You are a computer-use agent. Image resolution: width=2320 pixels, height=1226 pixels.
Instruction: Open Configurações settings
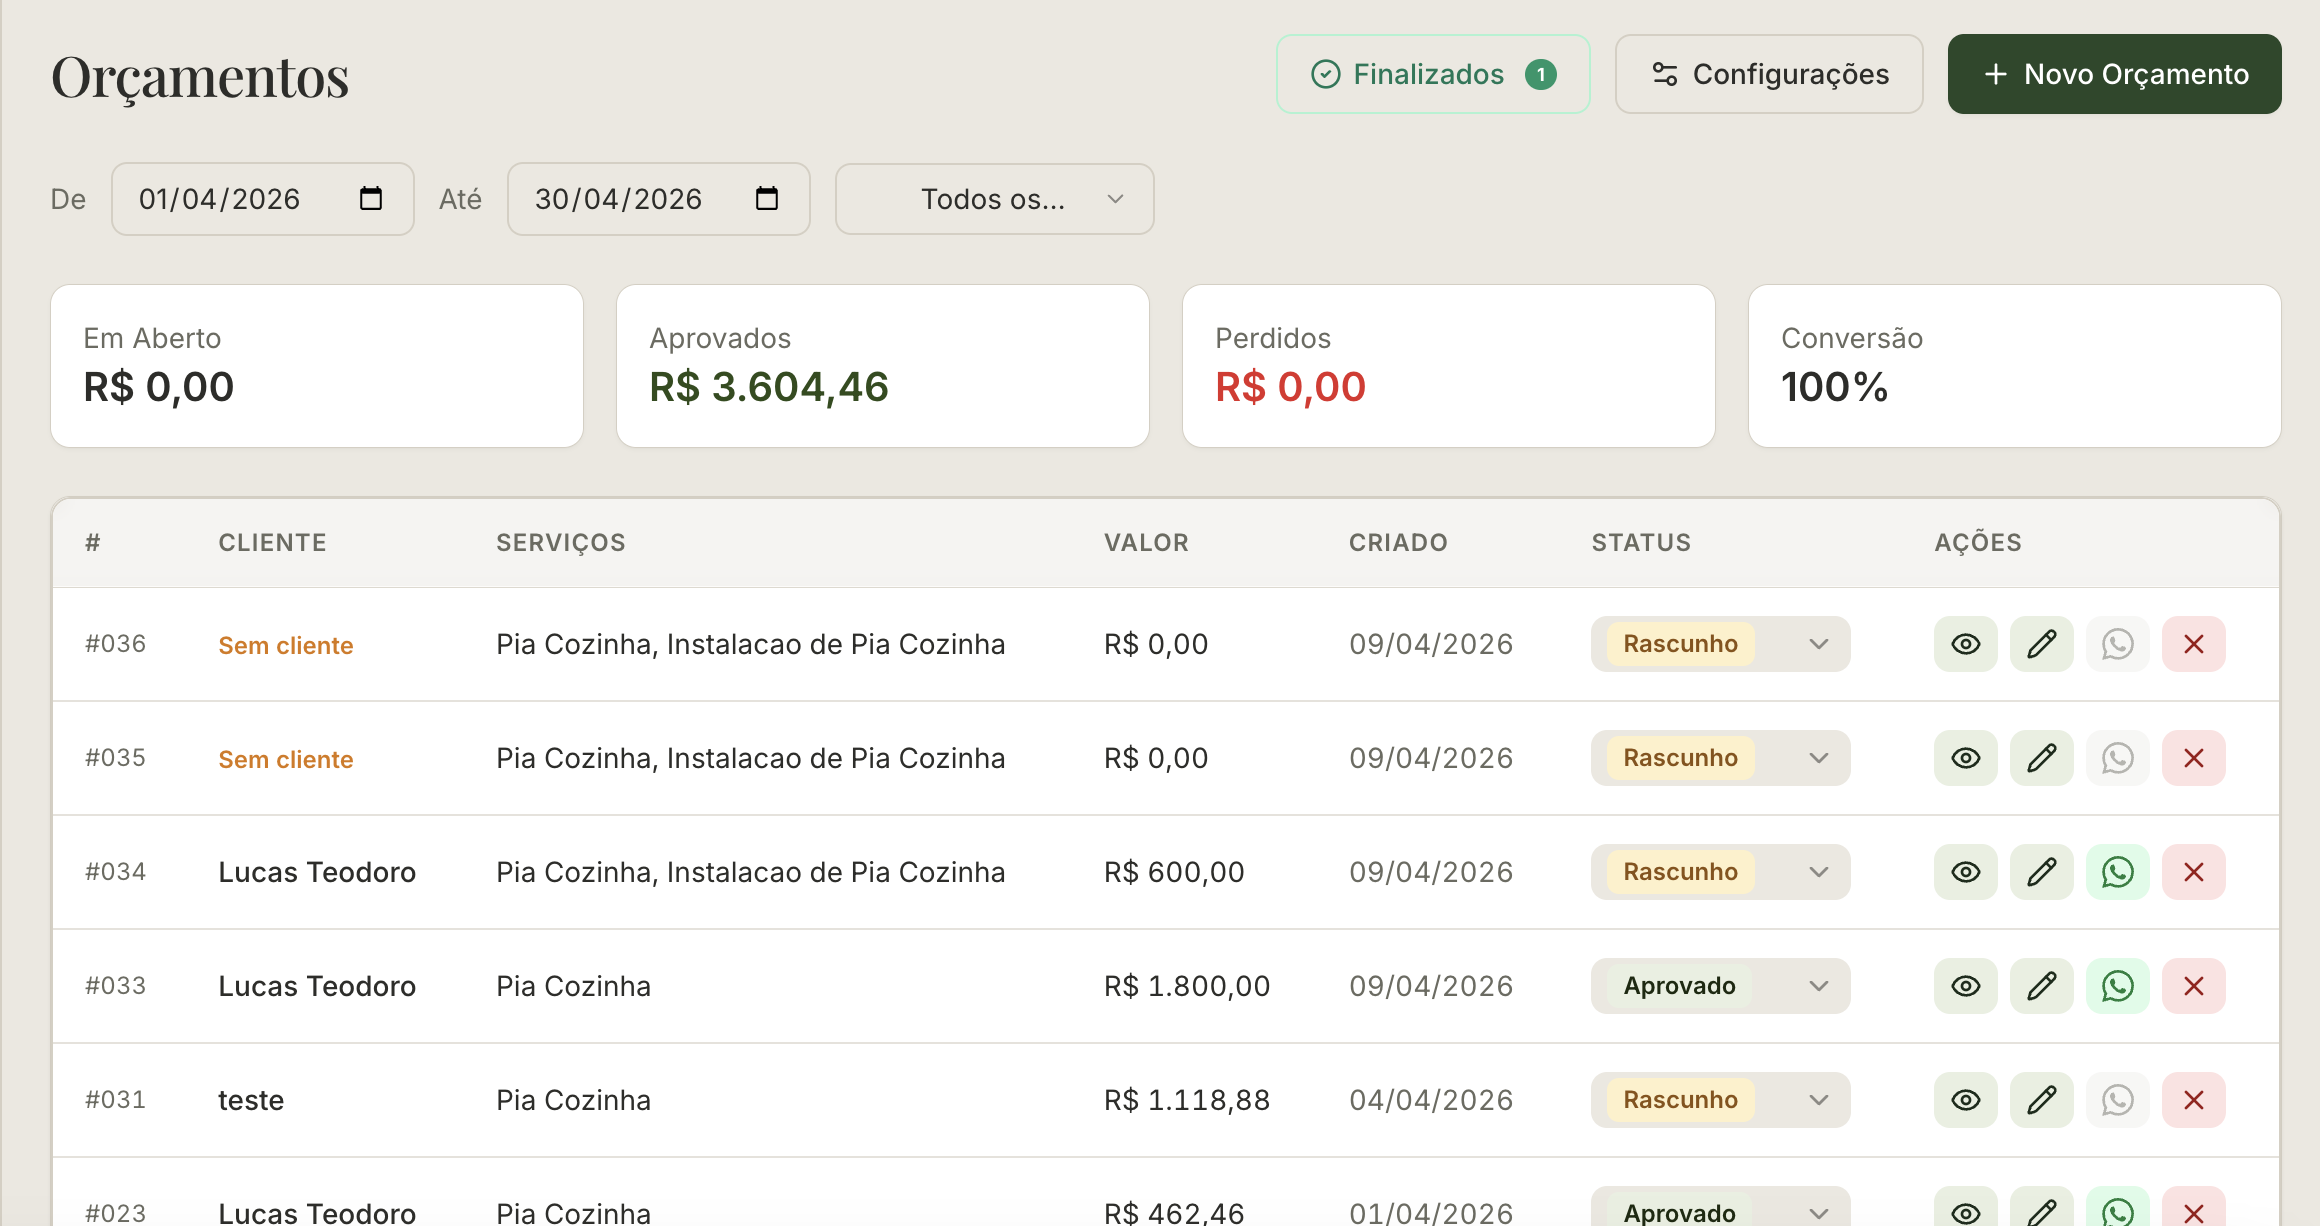coord(1768,74)
